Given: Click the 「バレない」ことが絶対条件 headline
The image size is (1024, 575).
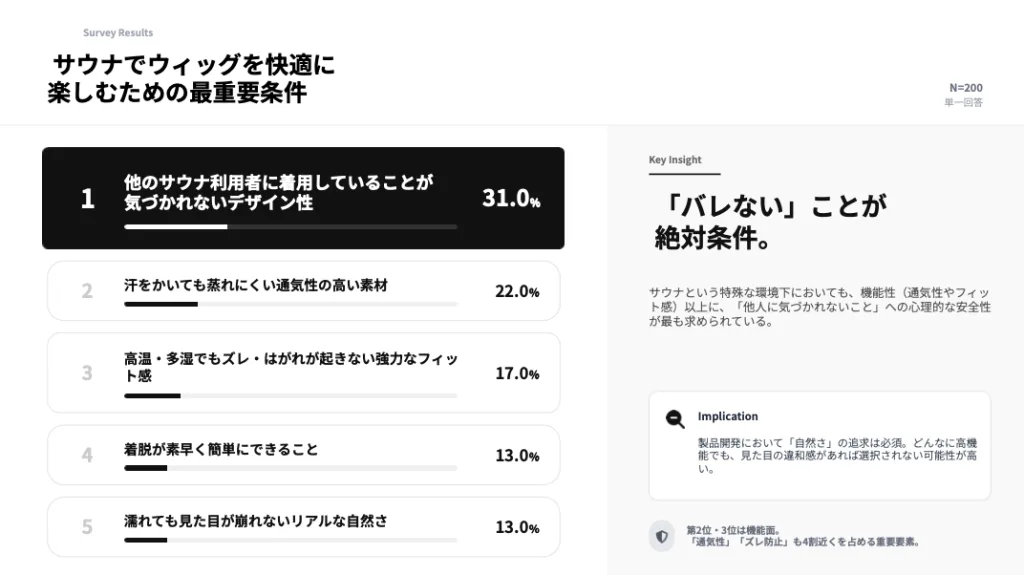Looking at the screenshot, I should (x=770, y=222).
